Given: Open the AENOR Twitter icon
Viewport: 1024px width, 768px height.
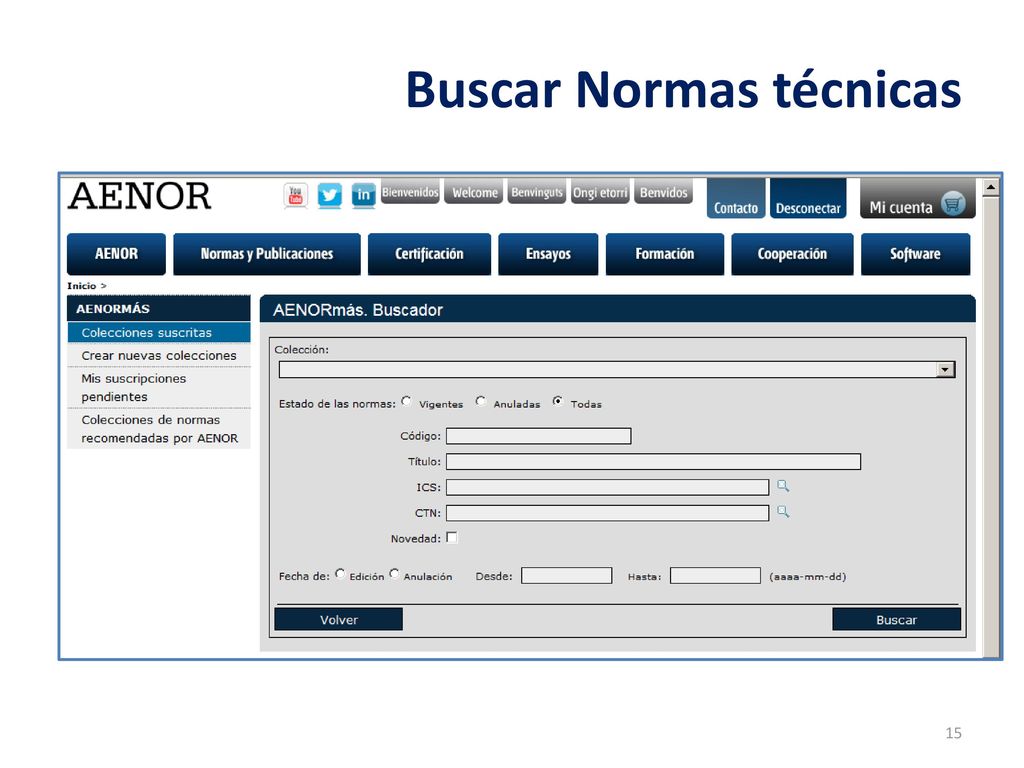Looking at the screenshot, I should click(x=330, y=195).
